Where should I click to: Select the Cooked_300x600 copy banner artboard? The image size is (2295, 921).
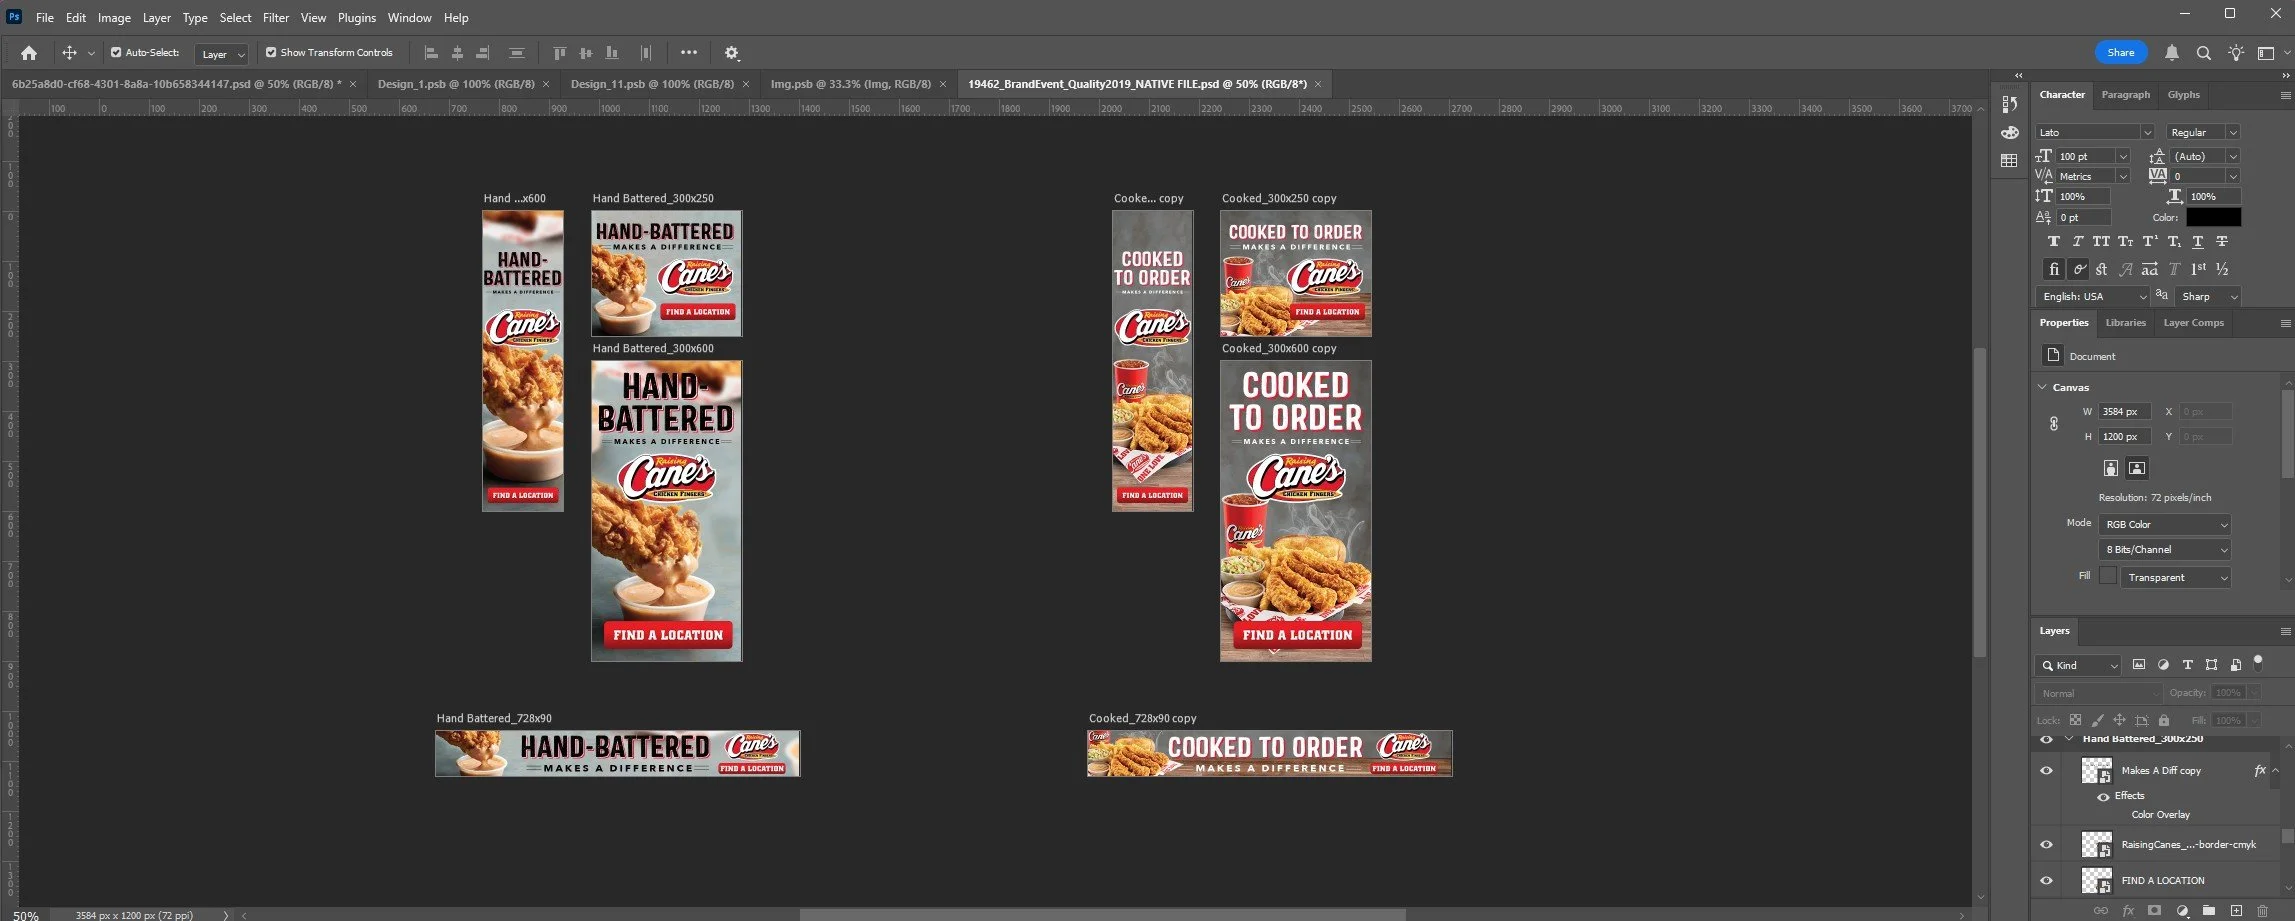(1295, 511)
